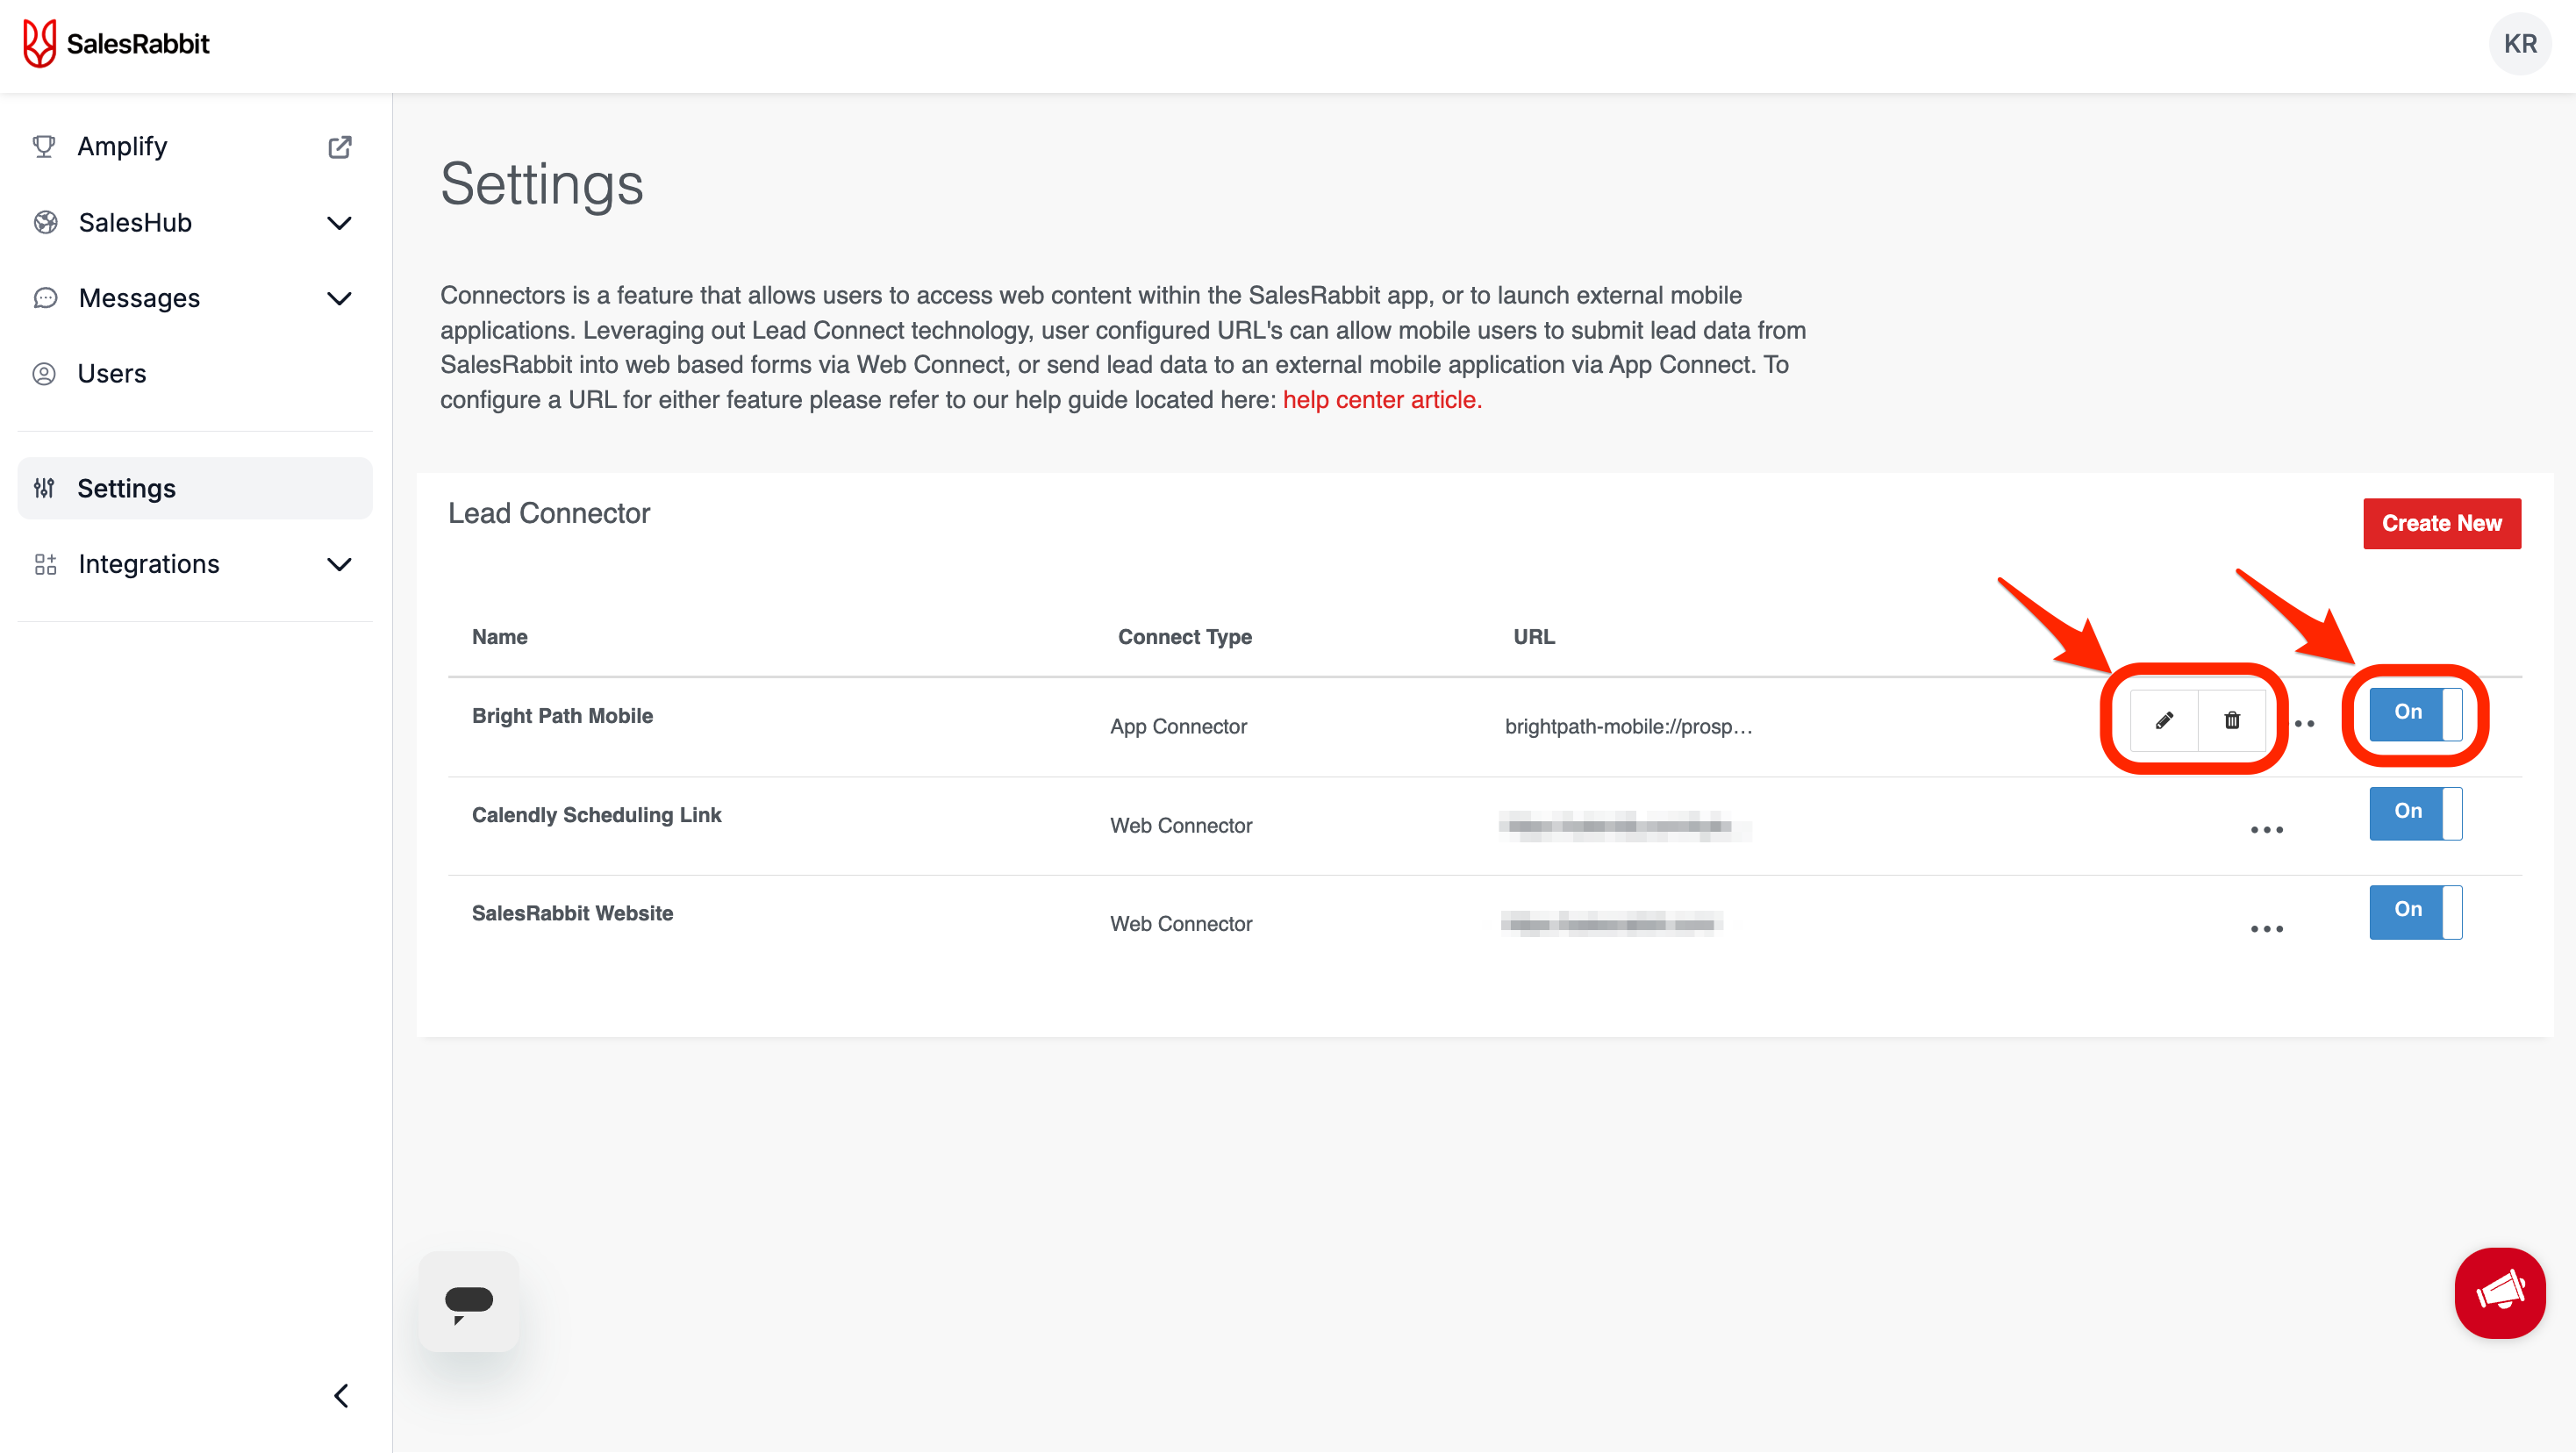The height and width of the screenshot is (1453, 2576).
Task: Toggle the Calendly Scheduling Link On switch
Action: pos(2415,812)
